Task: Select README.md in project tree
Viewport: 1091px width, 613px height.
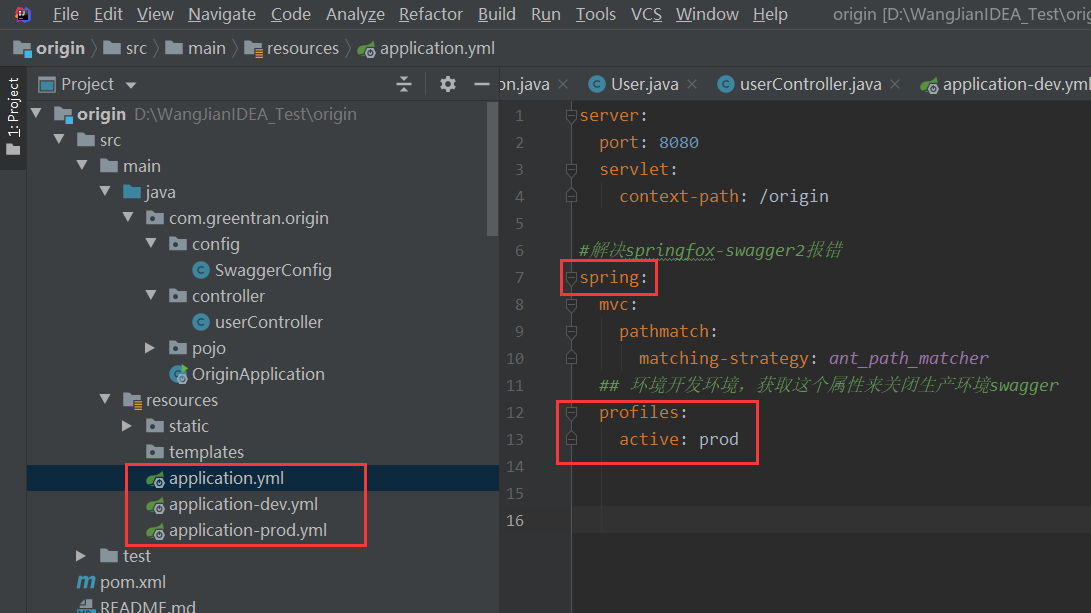Action: pyautogui.click(x=148, y=607)
